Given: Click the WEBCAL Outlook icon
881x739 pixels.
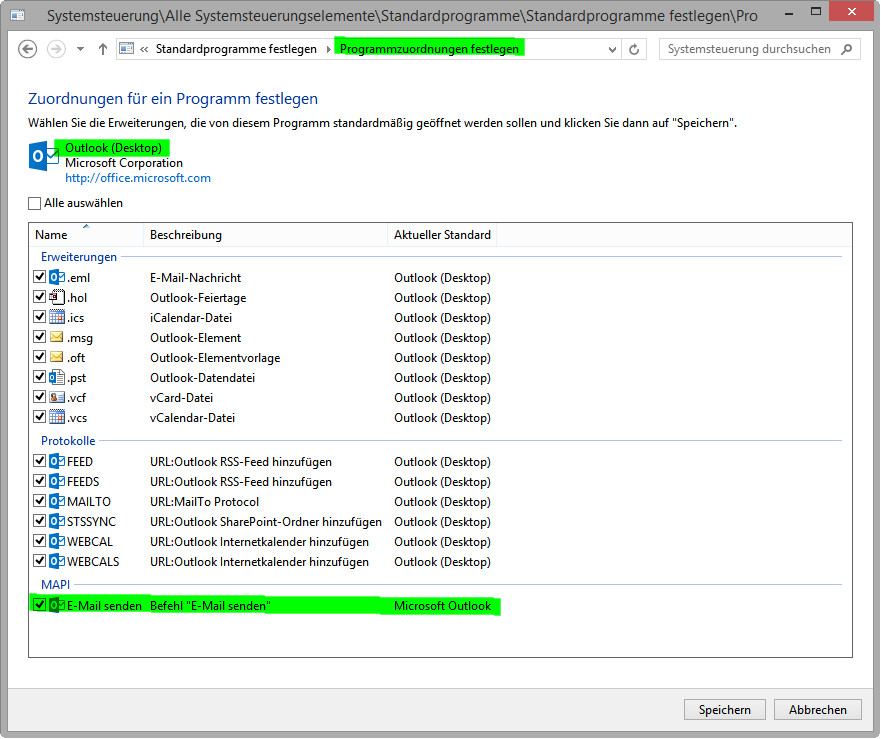Looking at the screenshot, I should [x=57, y=541].
